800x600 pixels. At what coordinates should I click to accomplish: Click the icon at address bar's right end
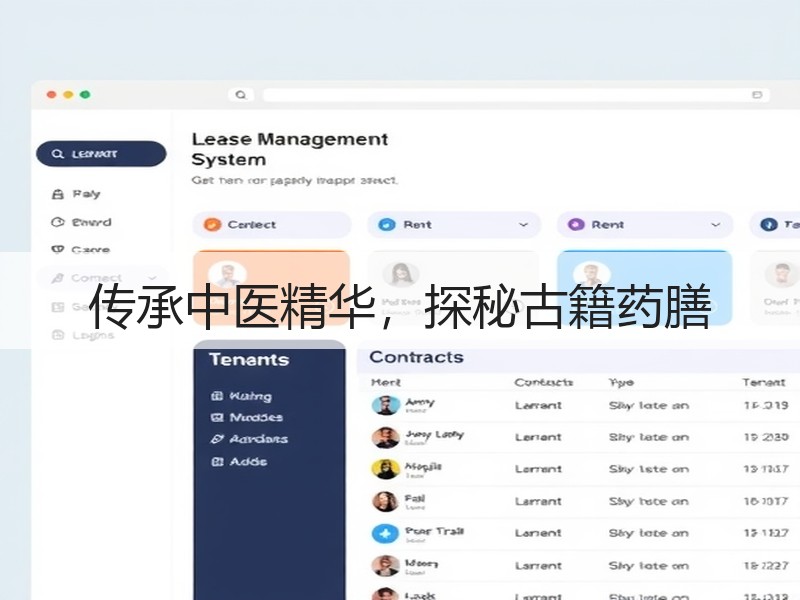coord(757,94)
